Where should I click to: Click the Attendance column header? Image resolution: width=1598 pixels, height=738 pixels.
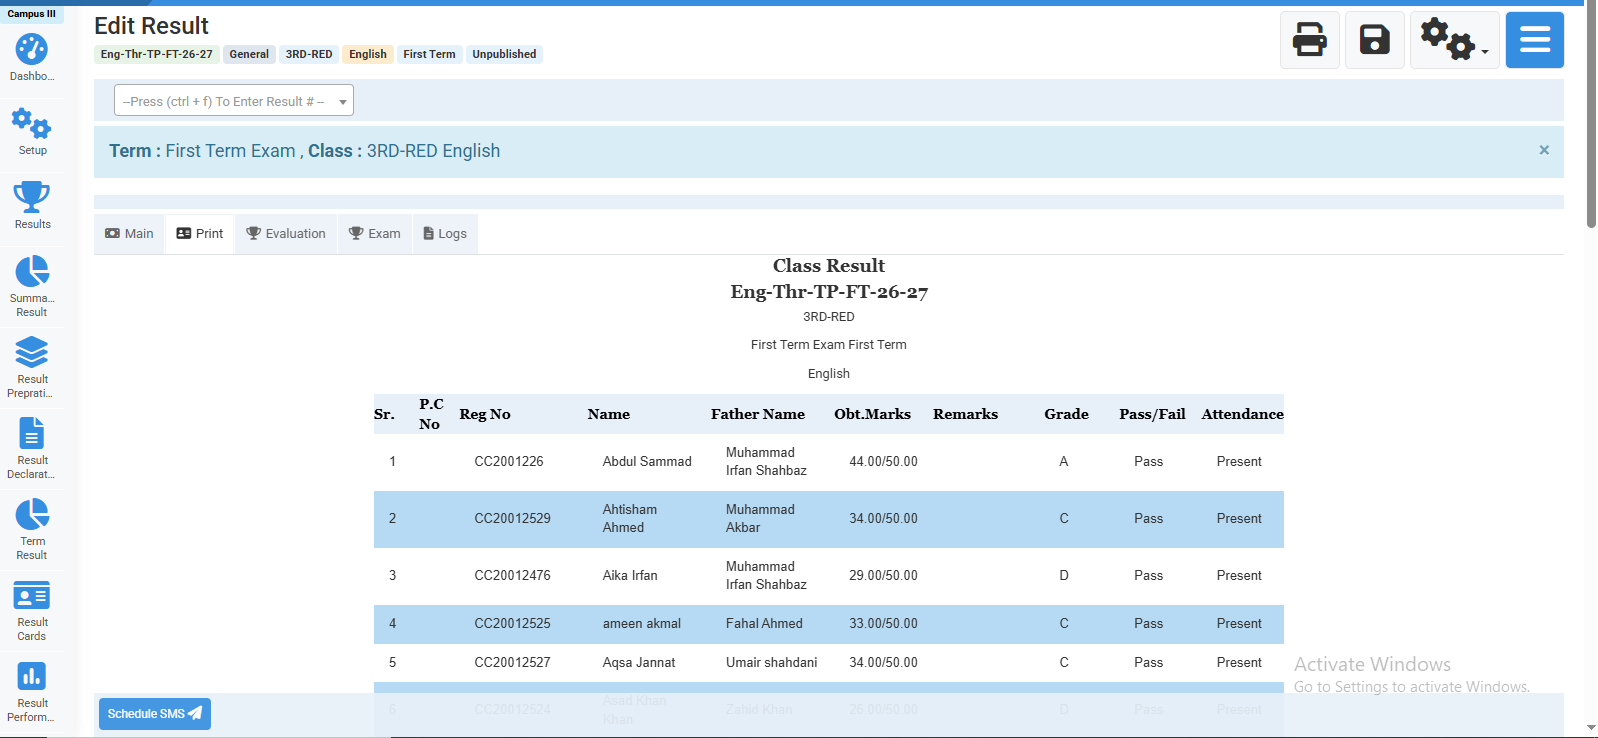(x=1243, y=414)
